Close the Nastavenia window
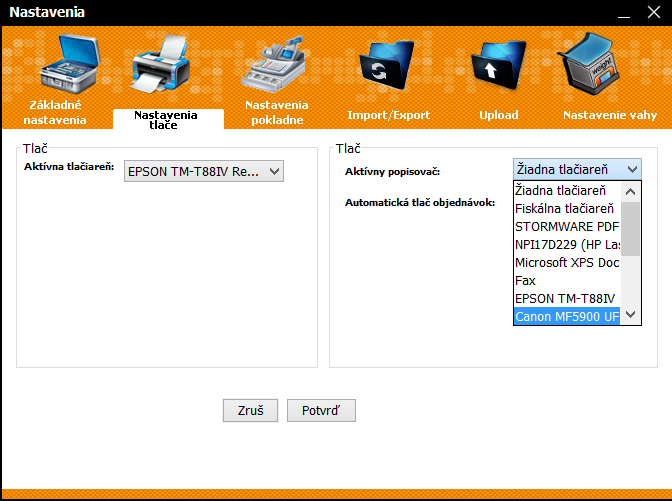Image resolution: width=672 pixels, height=501 pixels. [653, 13]
